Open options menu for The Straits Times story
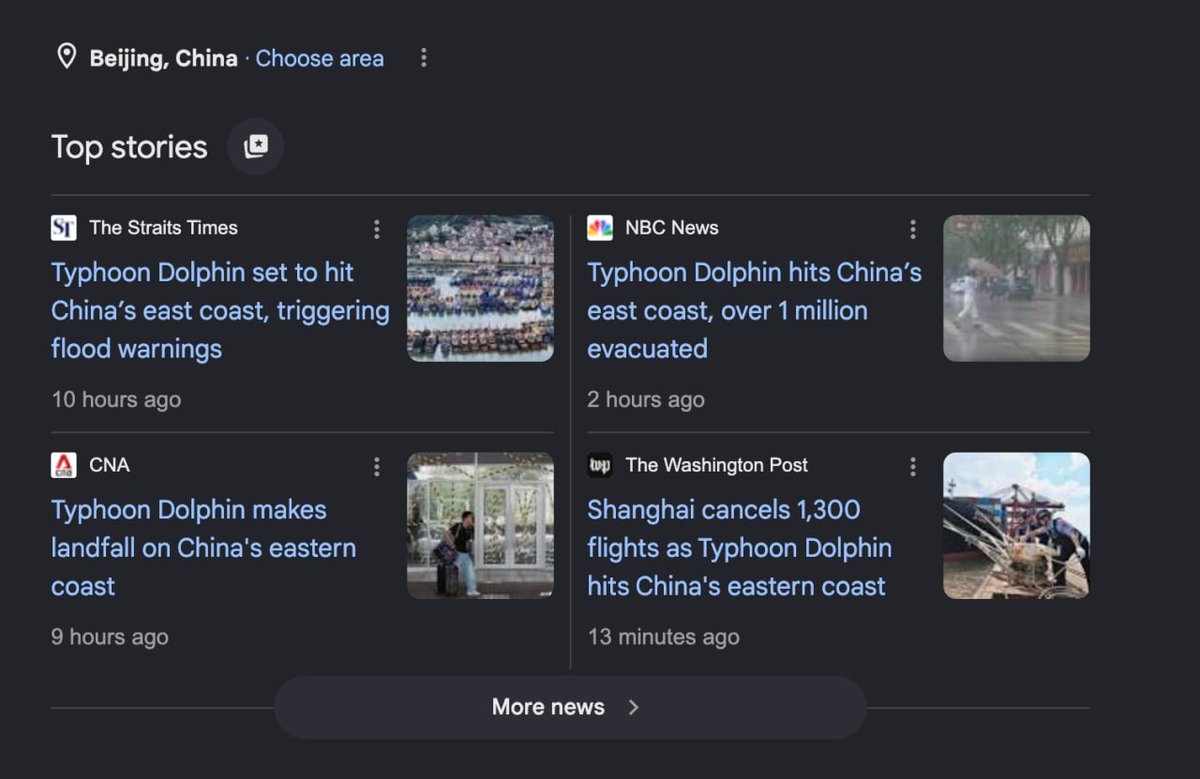Viewport: 1200px width, 779px height. (377, 230)
